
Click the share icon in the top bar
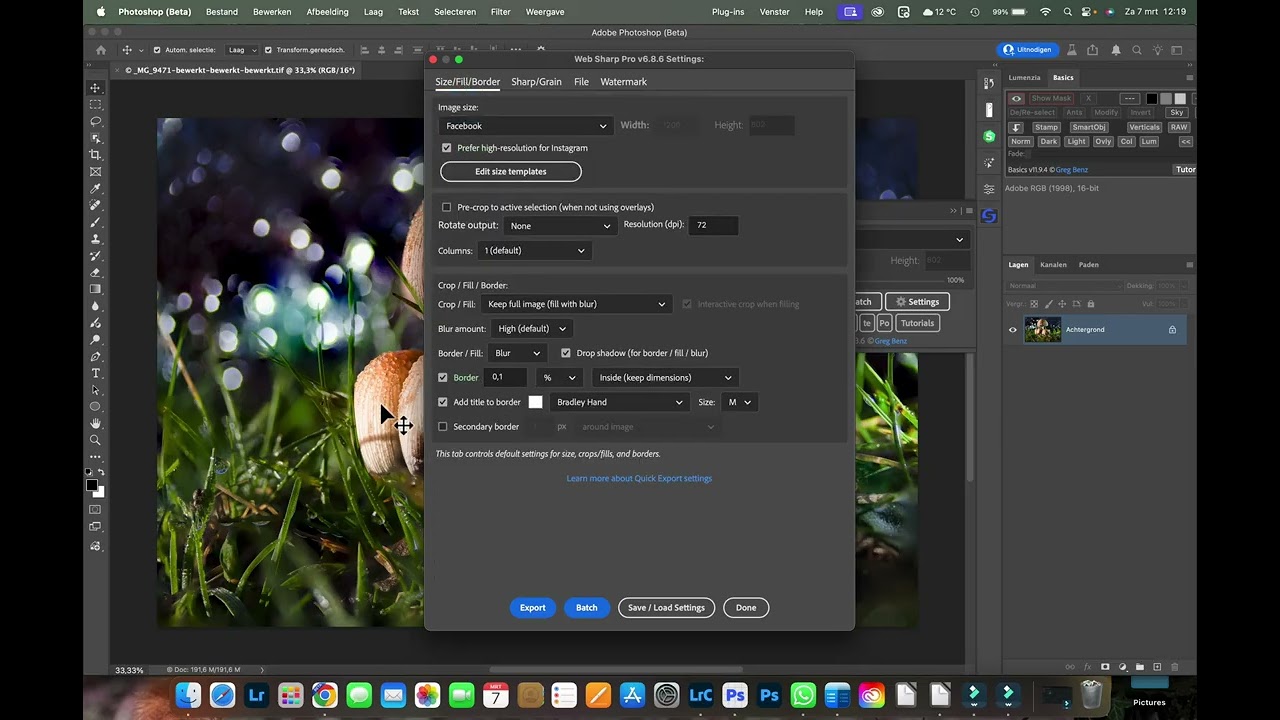point(1092,50)
